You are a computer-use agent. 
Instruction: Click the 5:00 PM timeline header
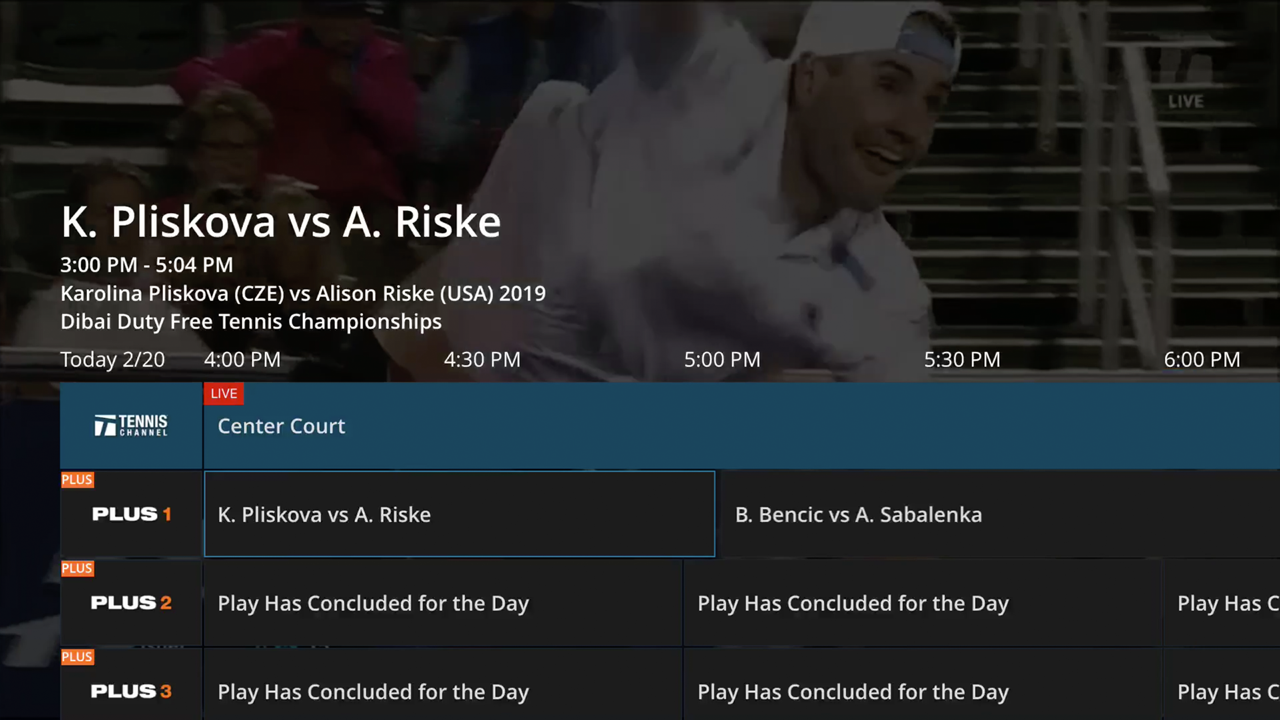click(722, 359)
